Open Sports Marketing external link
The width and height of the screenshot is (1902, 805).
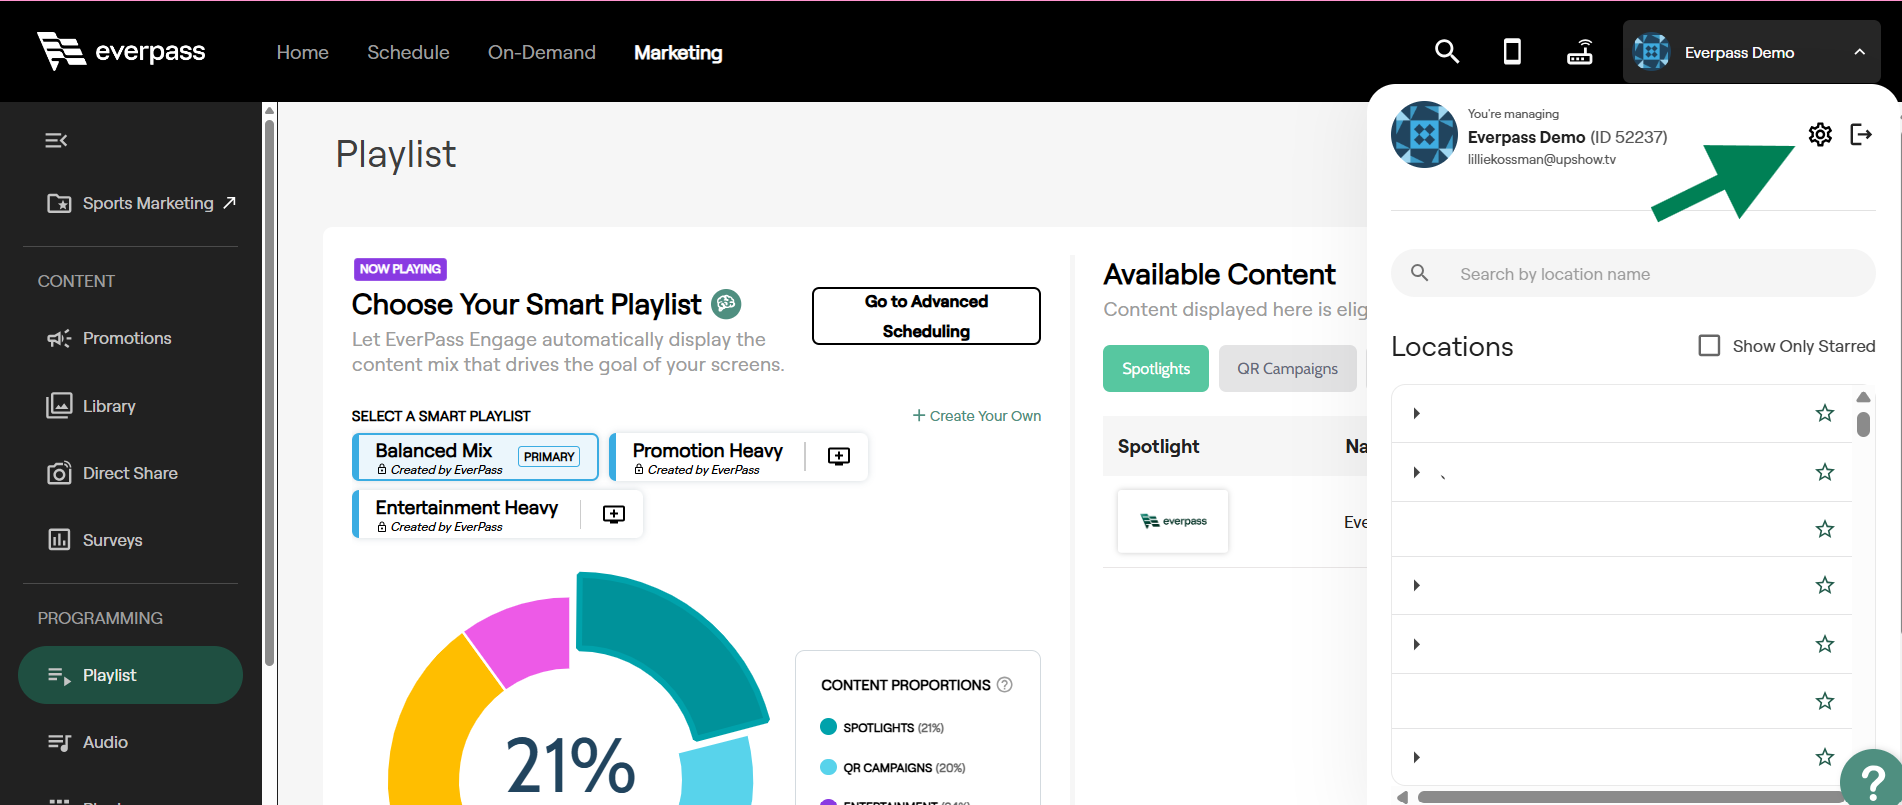coord(141,203)
